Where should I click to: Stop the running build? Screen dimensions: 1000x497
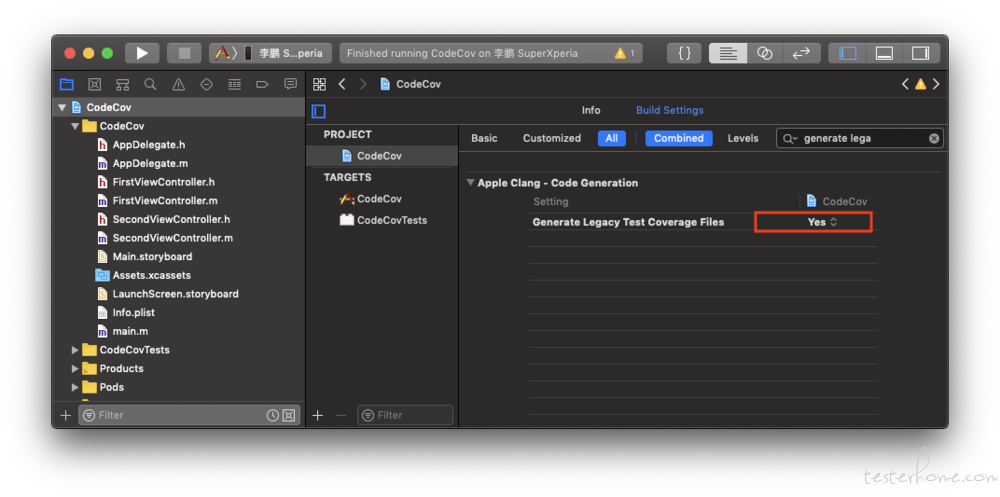184,54
